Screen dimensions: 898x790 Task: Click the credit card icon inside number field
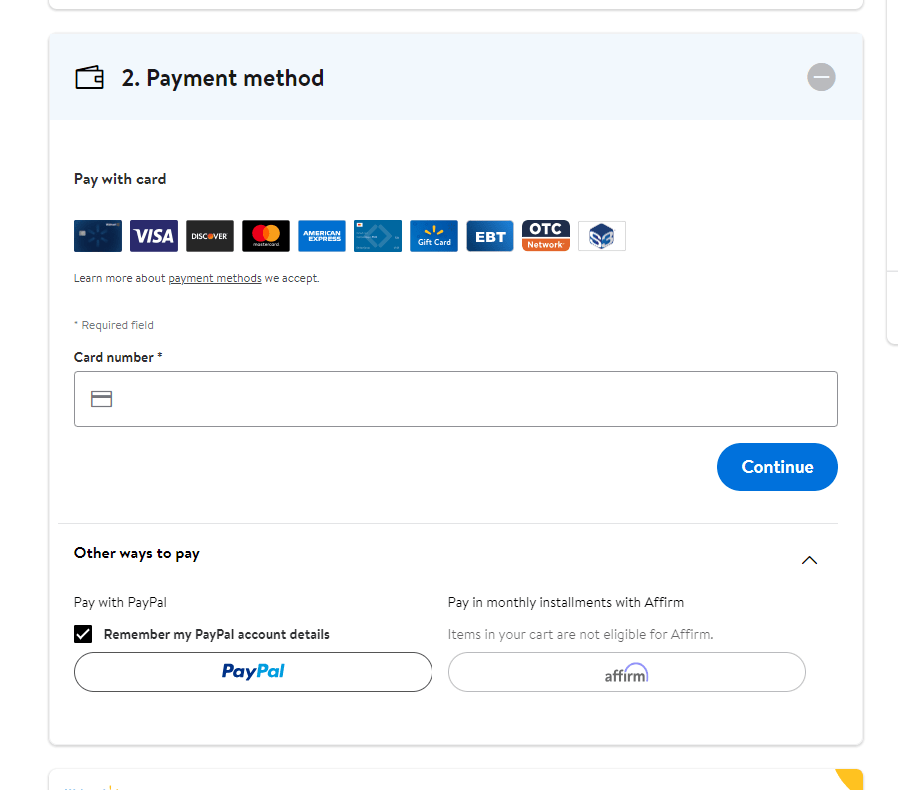[x=101, y=399]
